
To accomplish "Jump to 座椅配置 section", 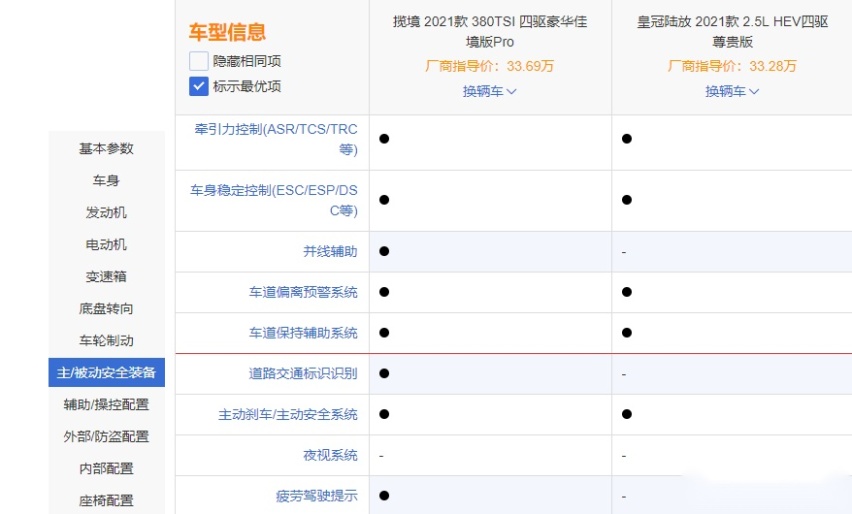I will point(106,500).
